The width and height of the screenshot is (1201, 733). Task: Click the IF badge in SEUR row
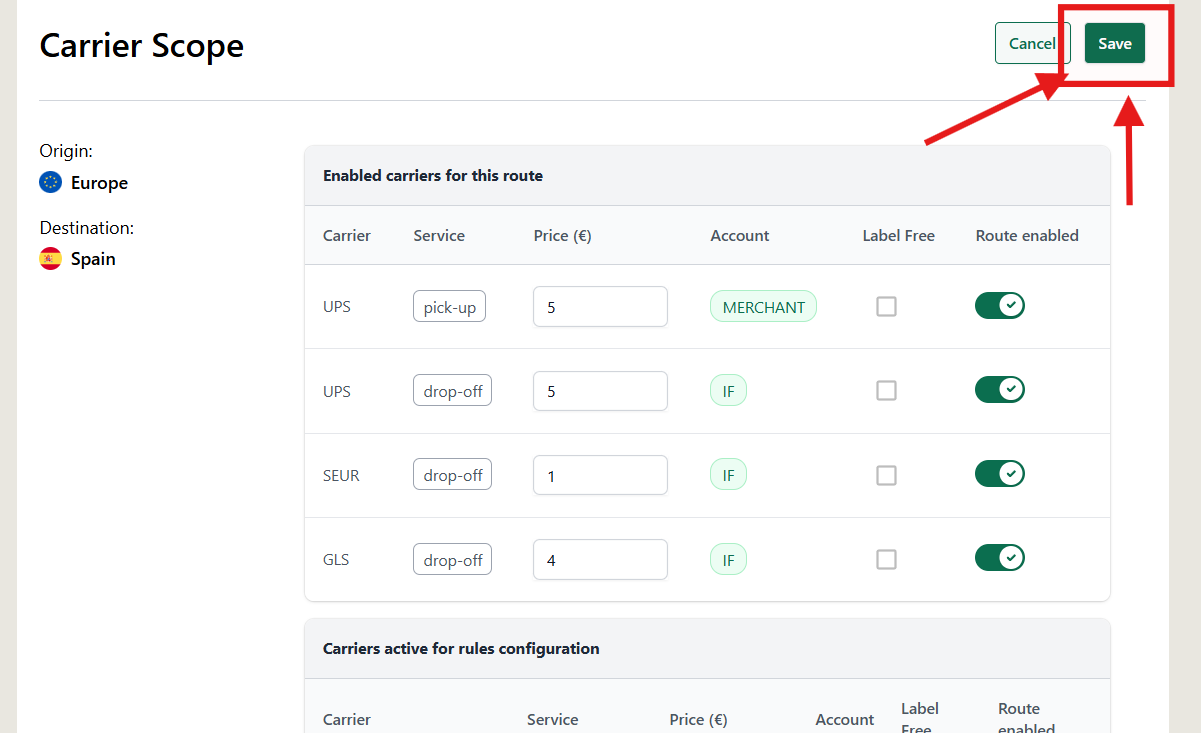(x=728, y=475)
